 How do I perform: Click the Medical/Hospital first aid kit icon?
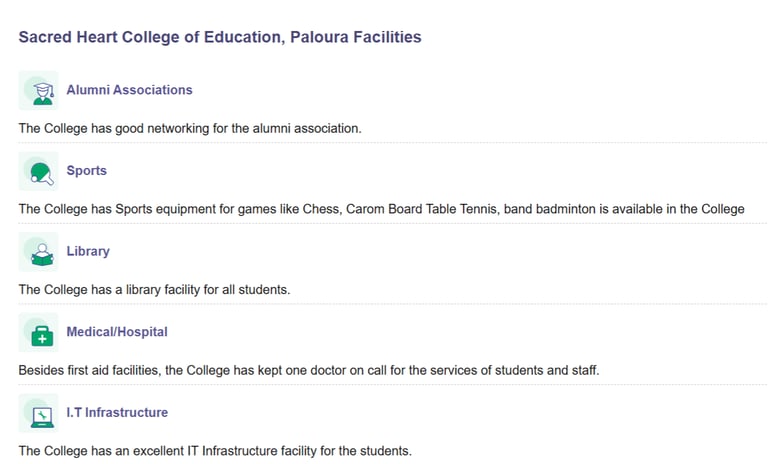[x=38, y=333]
